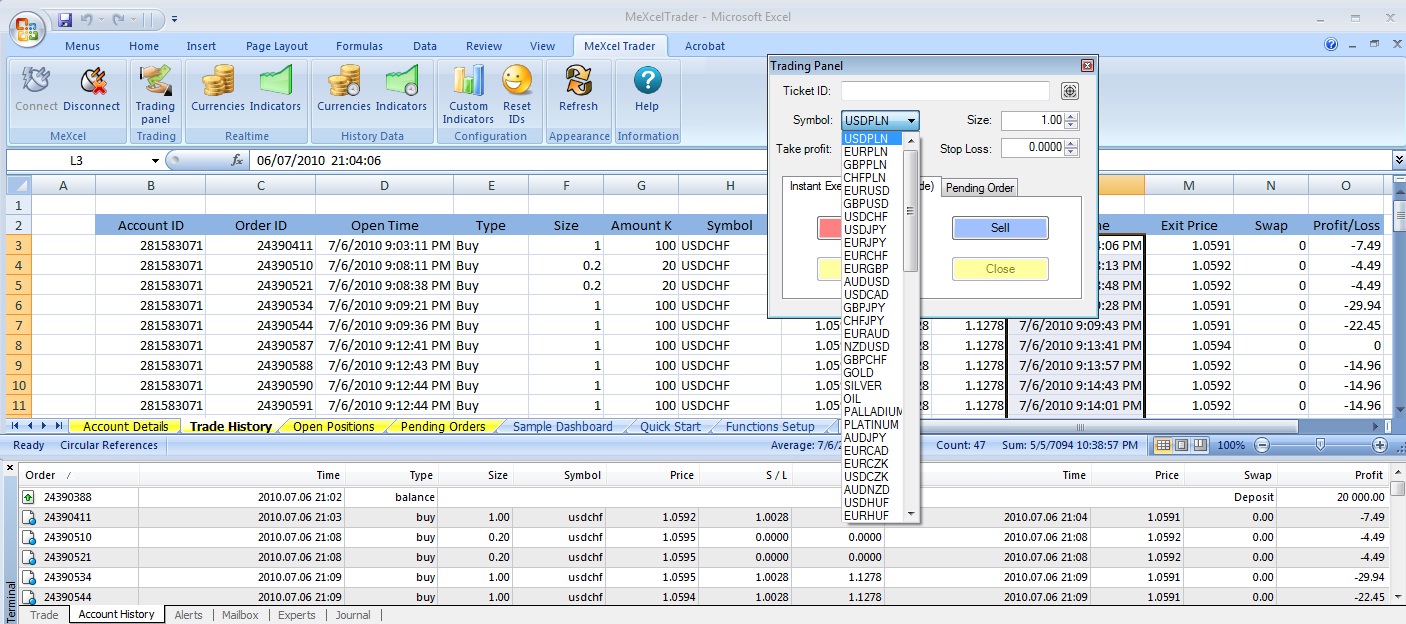The image size is (1406, 624).
Task: Open the Undo history dropdown arrow
Action: [102, 19]
